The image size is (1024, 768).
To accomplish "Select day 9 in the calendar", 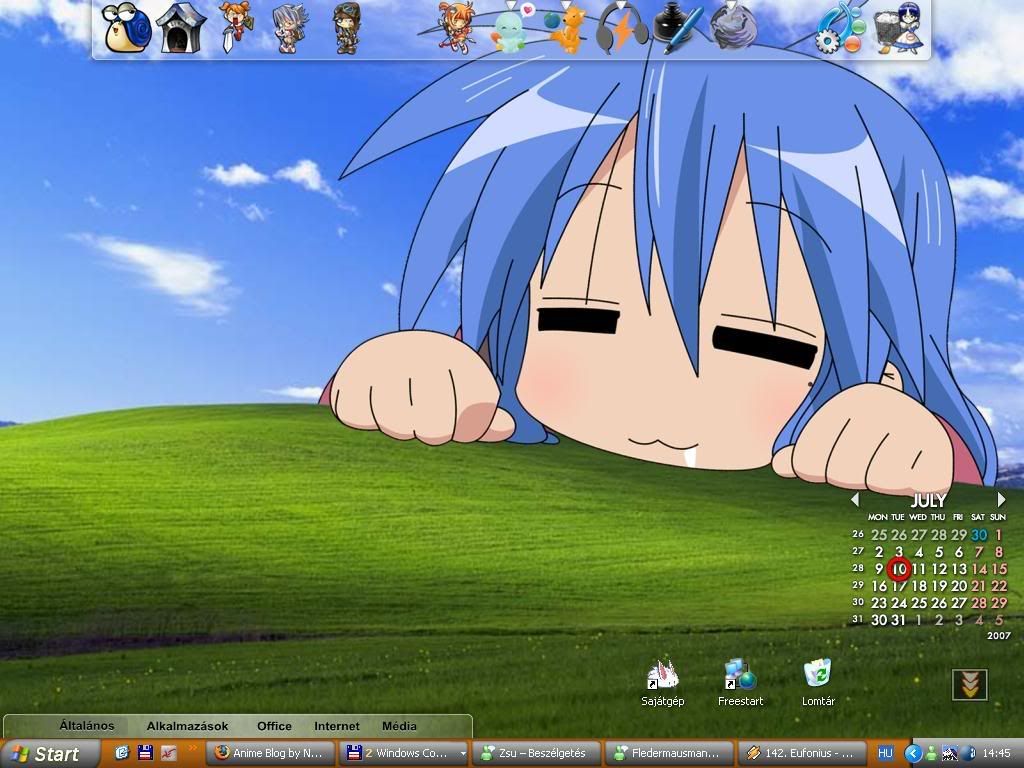I will (x=879, y=569).
